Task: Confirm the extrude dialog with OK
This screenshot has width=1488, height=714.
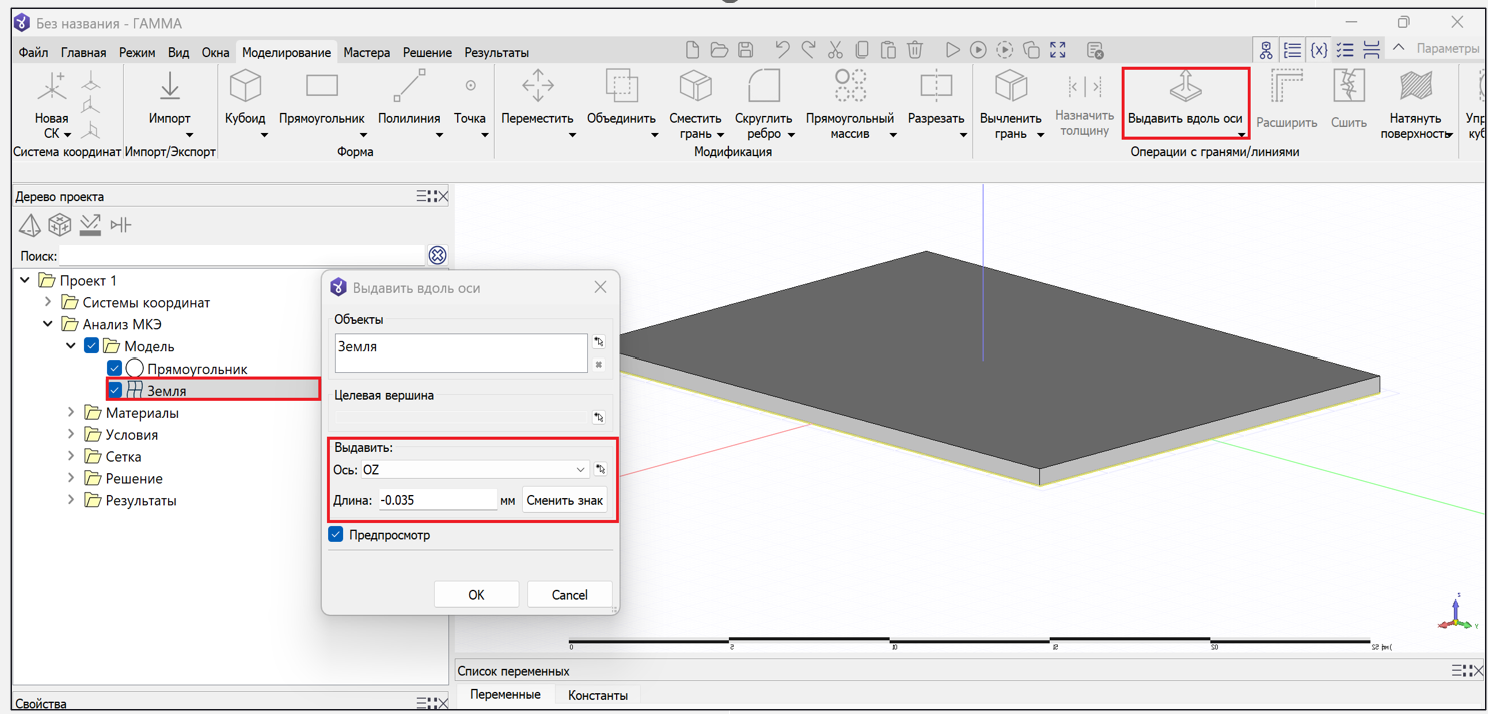Action: pyautogui.click(x=476, y=595)
